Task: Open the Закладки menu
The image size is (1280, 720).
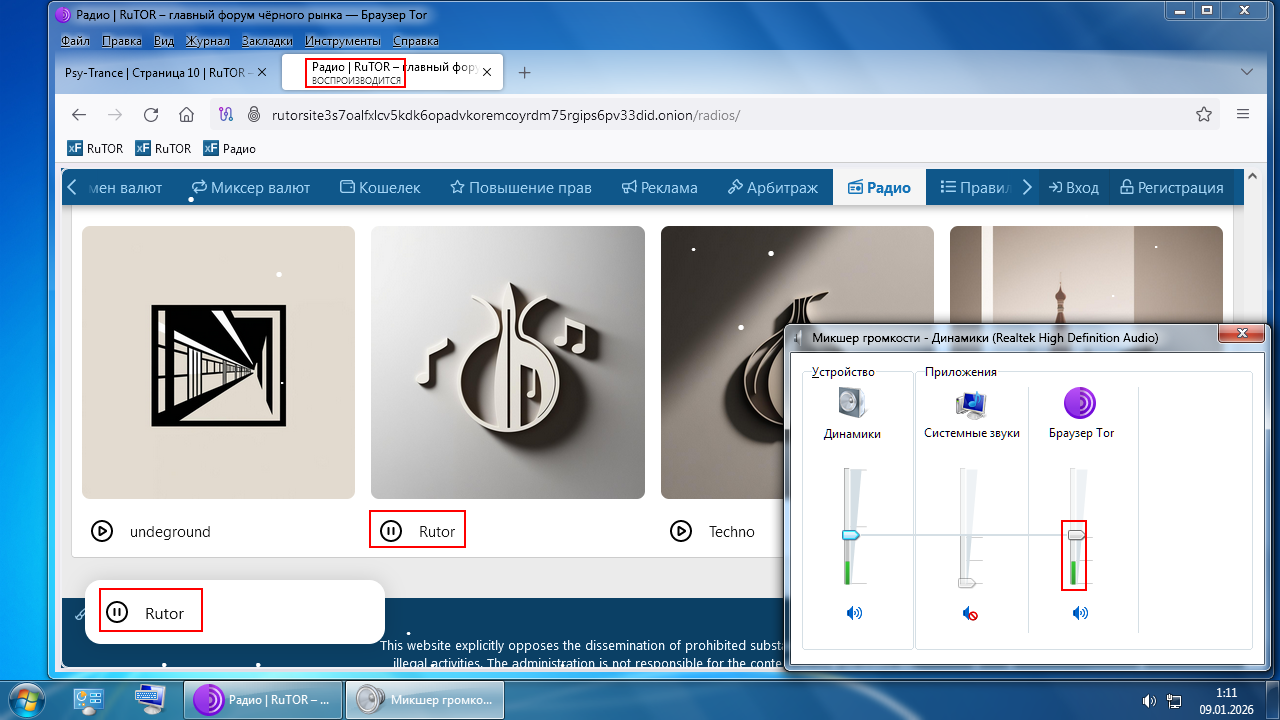Action: (x=267, y=41)
